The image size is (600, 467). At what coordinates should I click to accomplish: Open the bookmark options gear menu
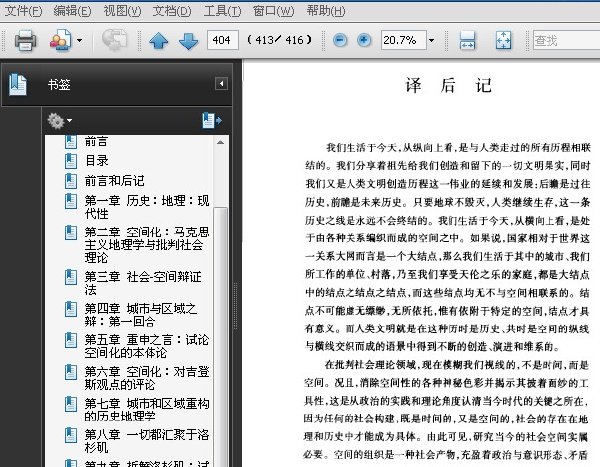tap(59, 121)
